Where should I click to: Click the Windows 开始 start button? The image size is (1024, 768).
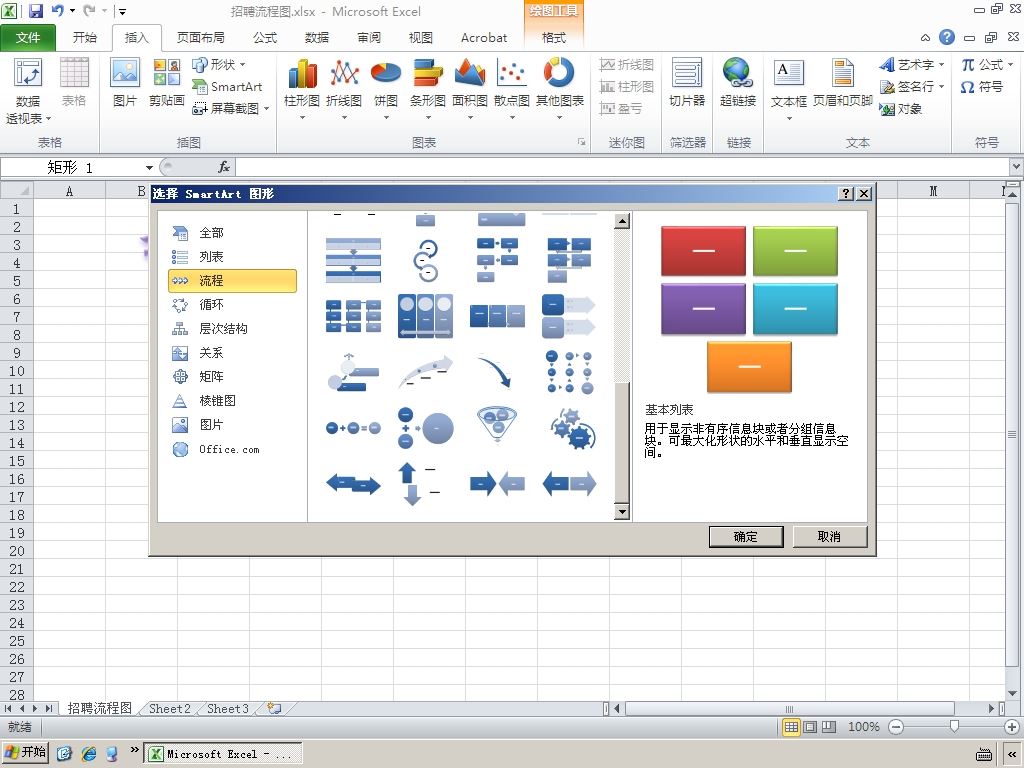[x=25, y=752]
